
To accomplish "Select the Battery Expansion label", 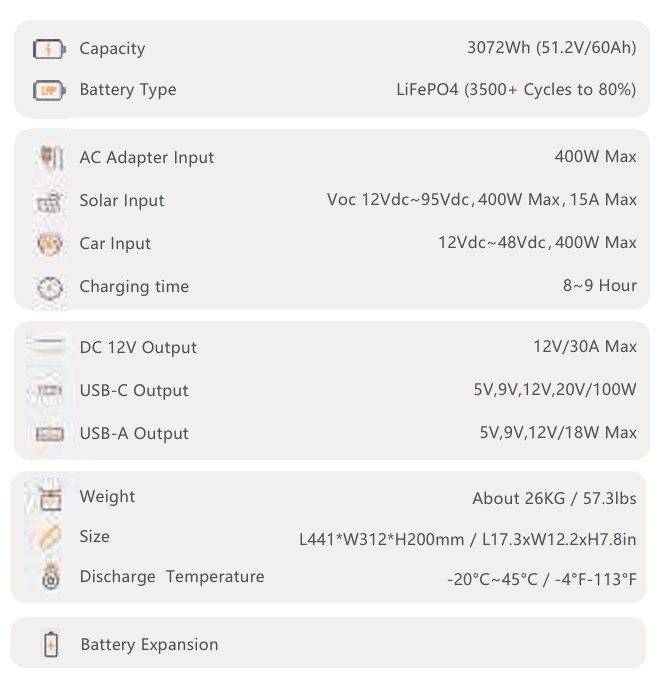I will pos(149,645).
